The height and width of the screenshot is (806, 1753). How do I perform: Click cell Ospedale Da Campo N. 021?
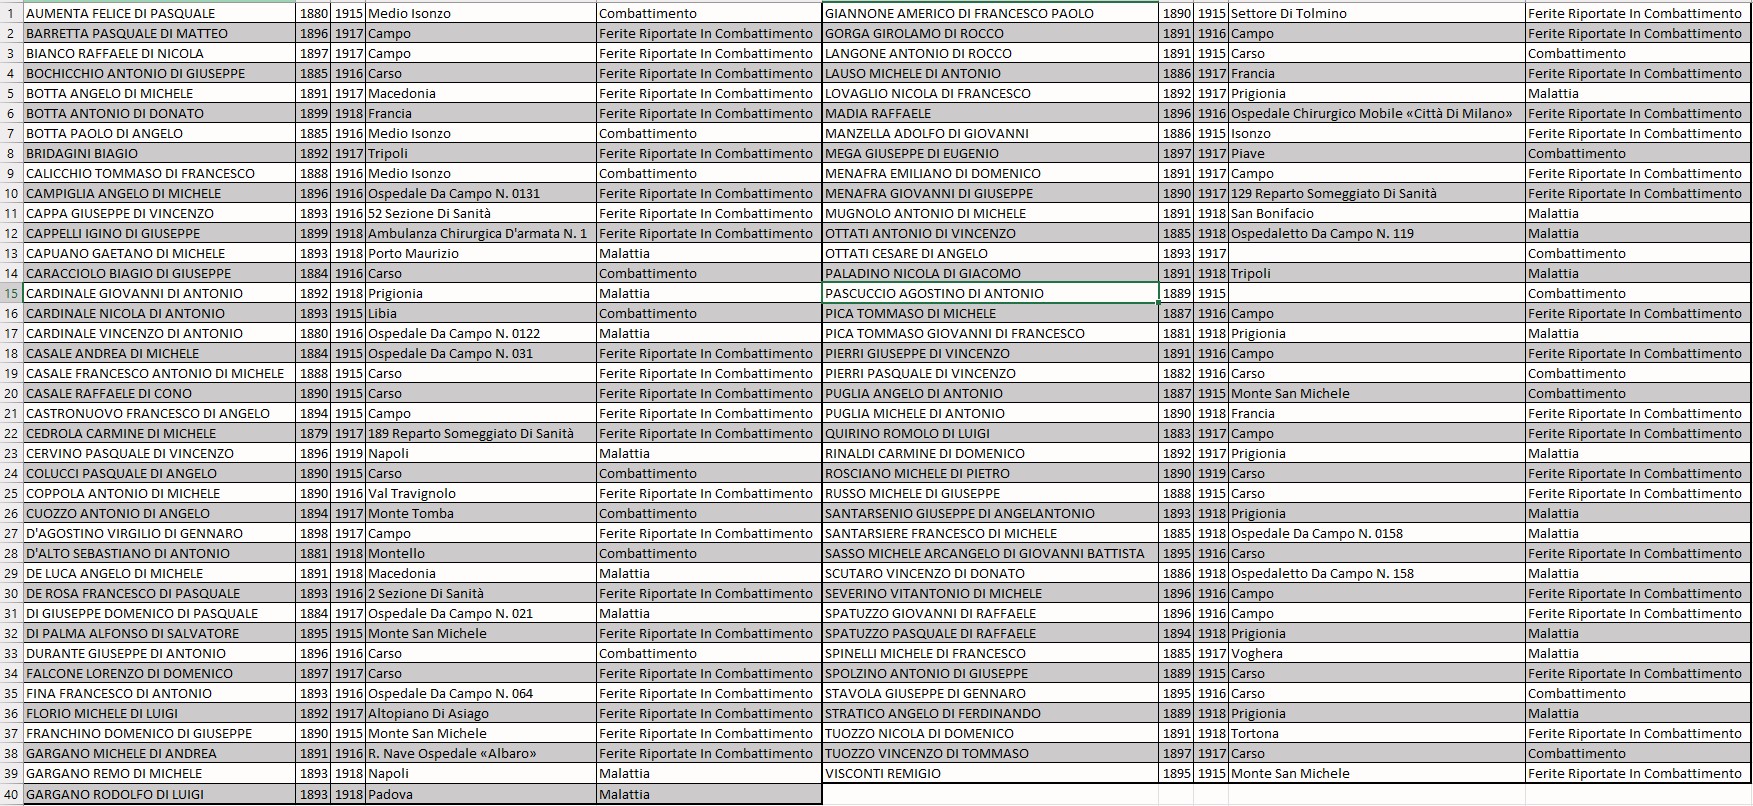click(481, 613)
